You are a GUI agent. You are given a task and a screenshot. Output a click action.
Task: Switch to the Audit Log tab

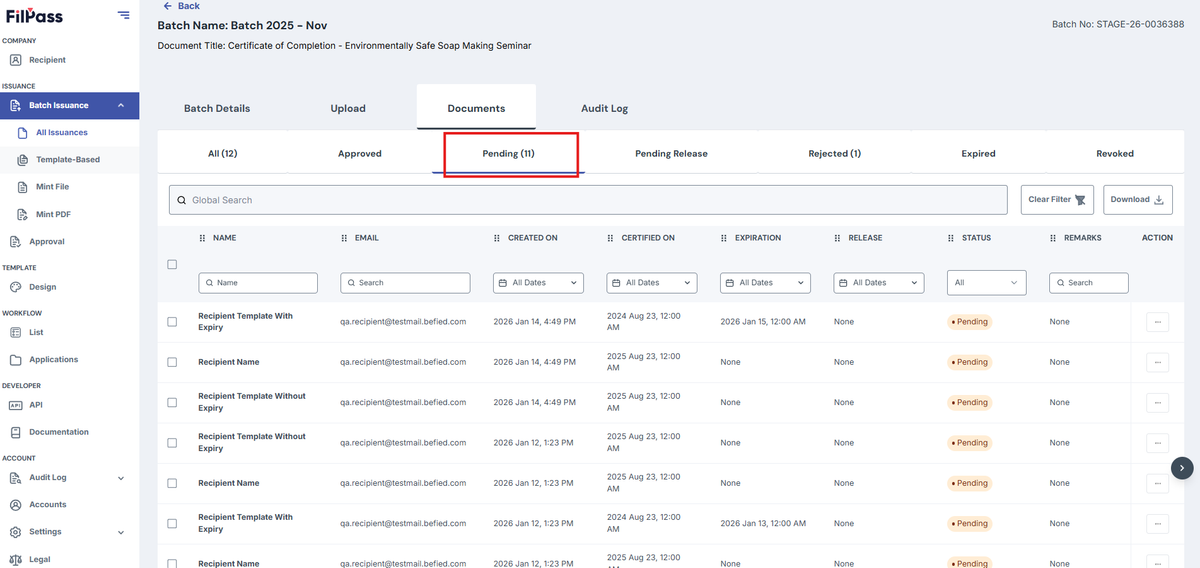[x=605, y=108]
